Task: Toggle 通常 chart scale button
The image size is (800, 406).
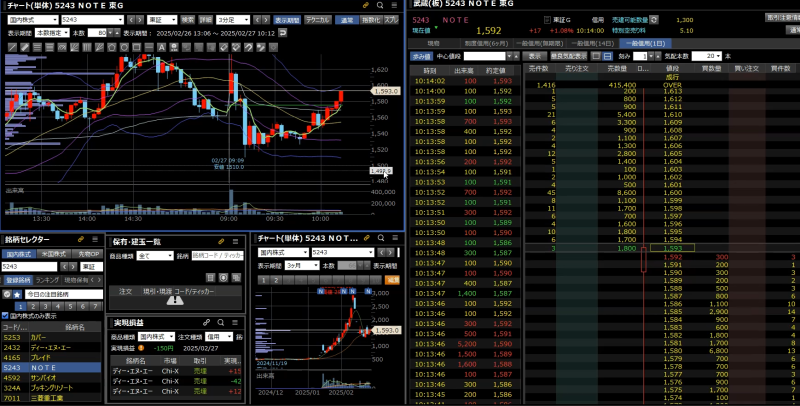Action: click(347, 20)
